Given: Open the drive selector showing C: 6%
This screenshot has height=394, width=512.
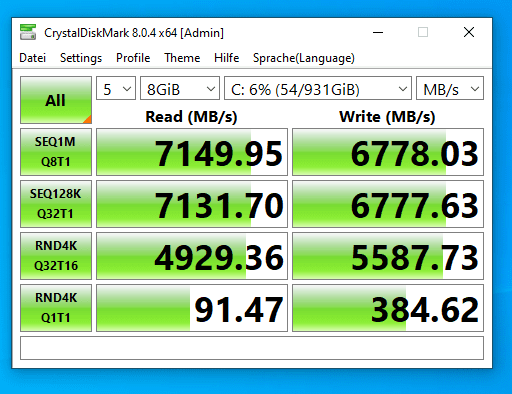Looking at the screenshot, I should 318,88.
